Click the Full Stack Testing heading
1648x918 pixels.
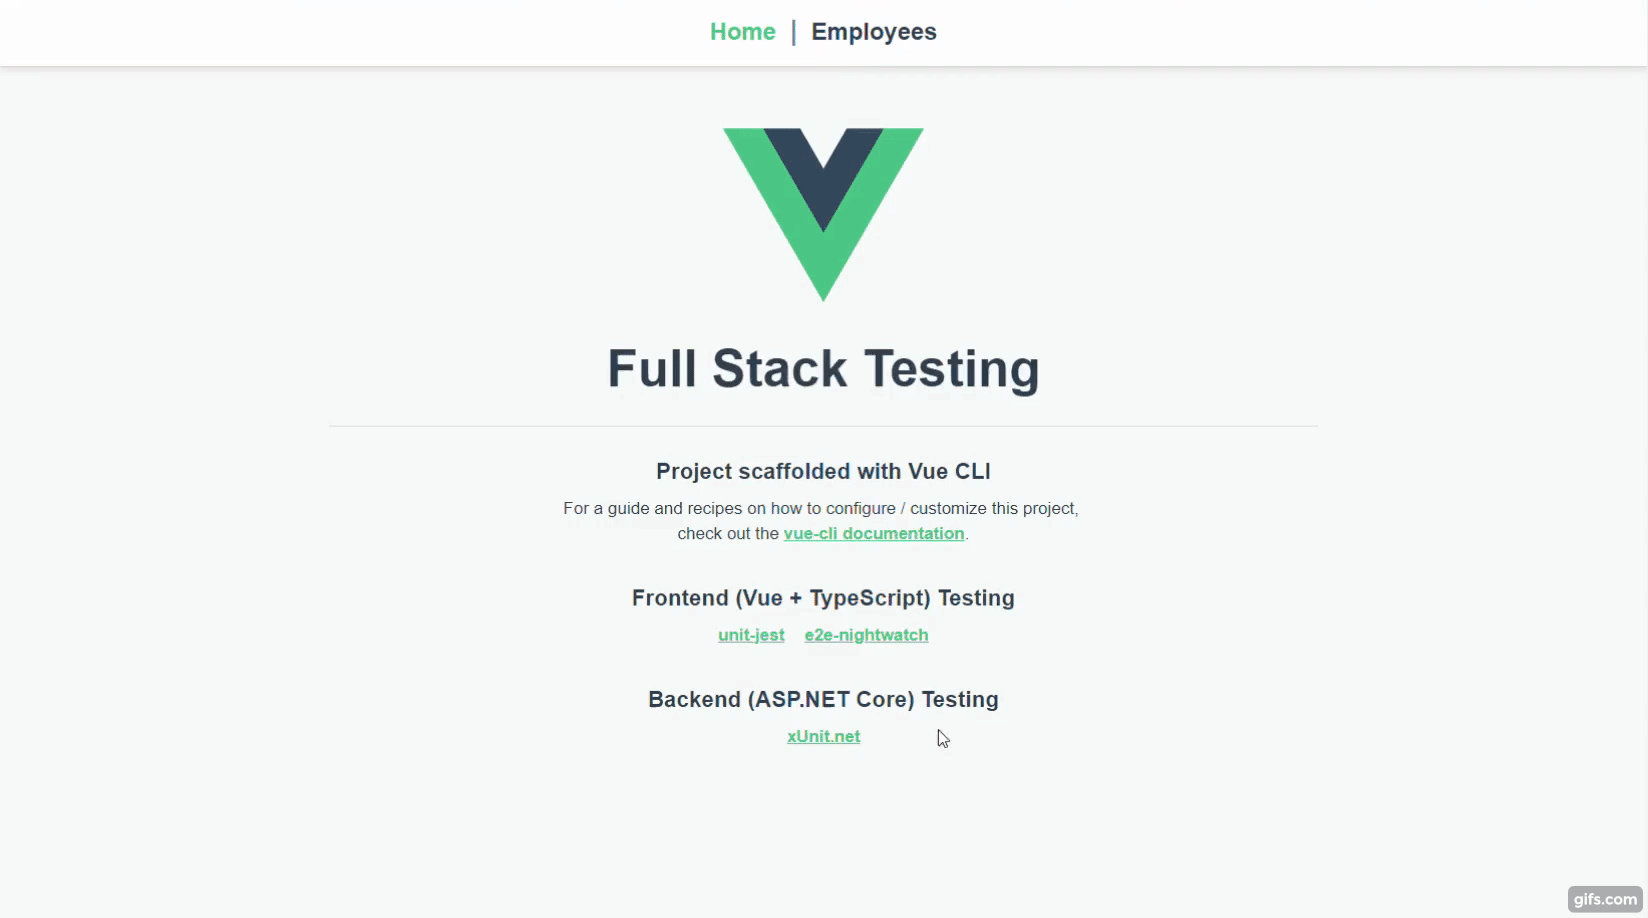[823, 369]
